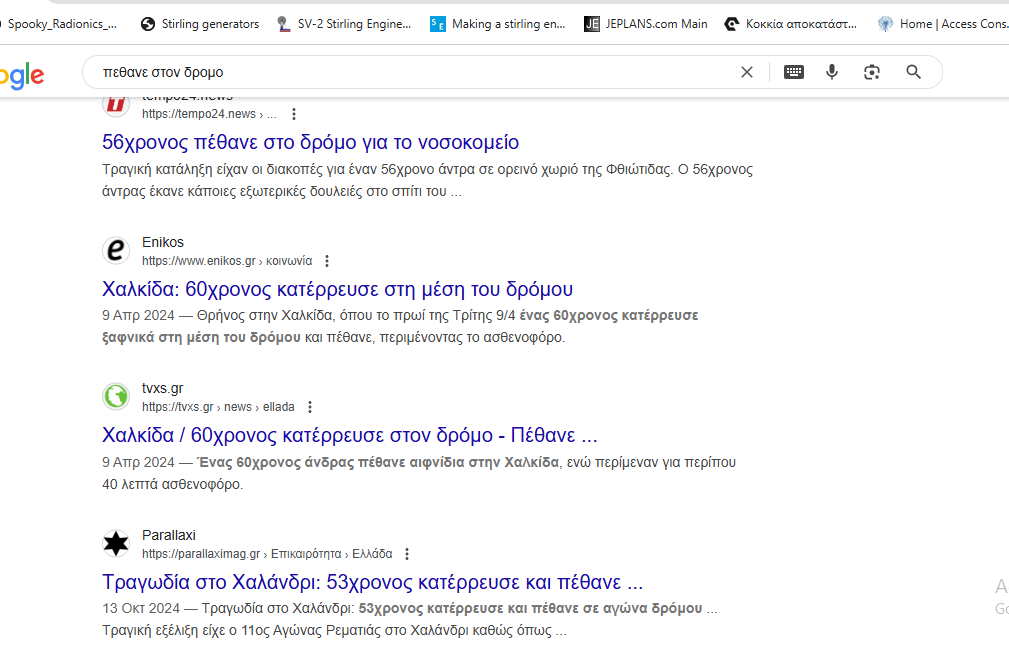Open "Τραγωδία στο Χαλάνδρι" Parallaxi result

pyautogui.click(x=372, y=582)
